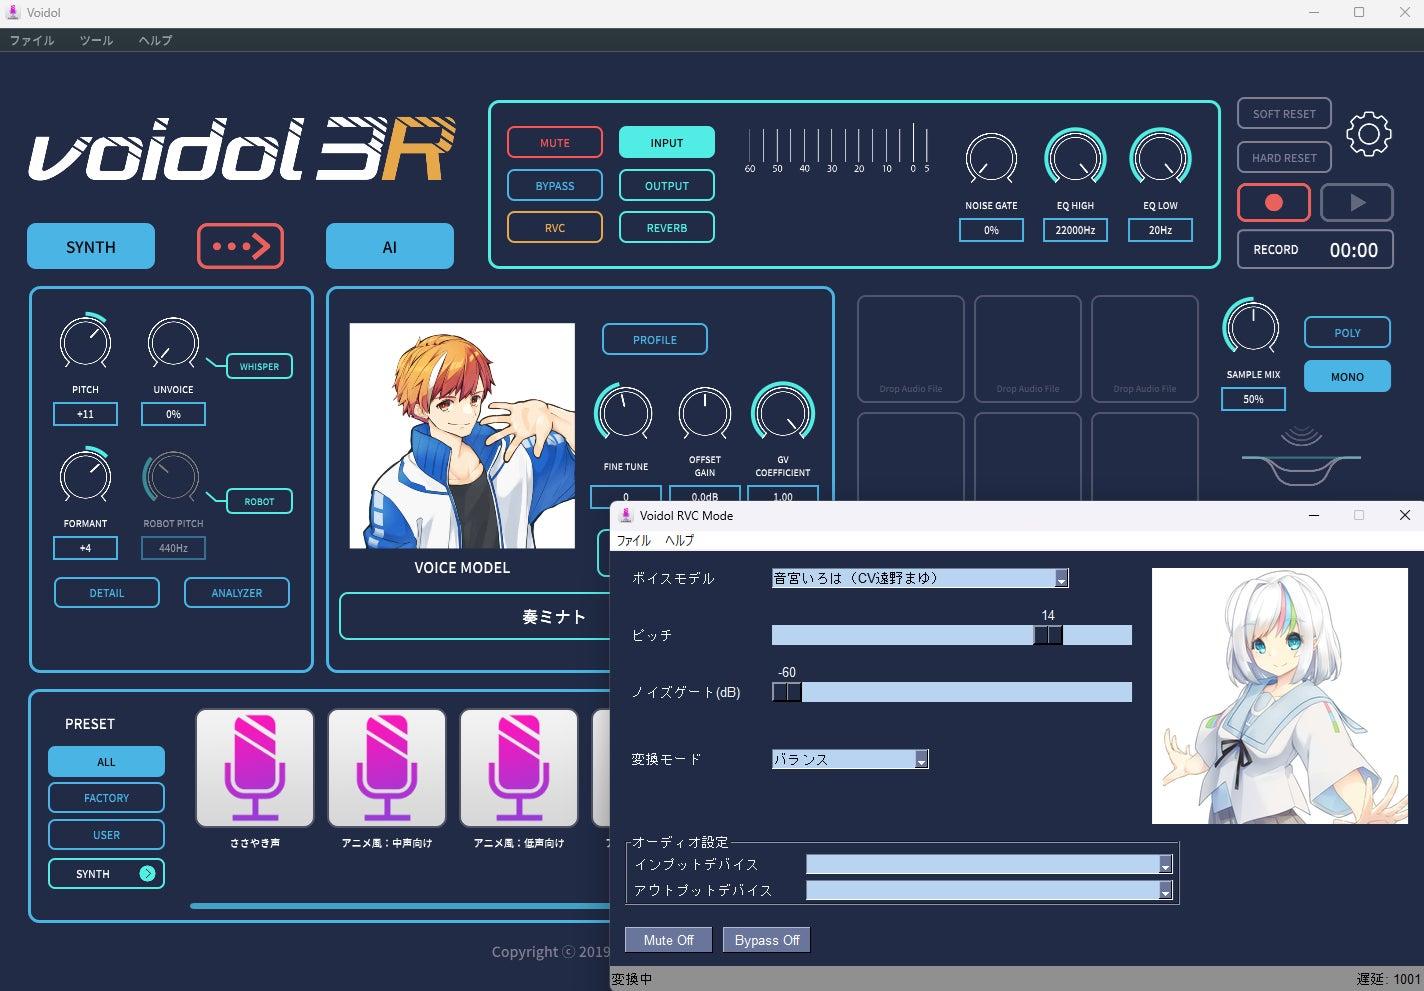Open ヘルプ menu in RVC Mode window

pyautogui.click(x=680, y=540)
